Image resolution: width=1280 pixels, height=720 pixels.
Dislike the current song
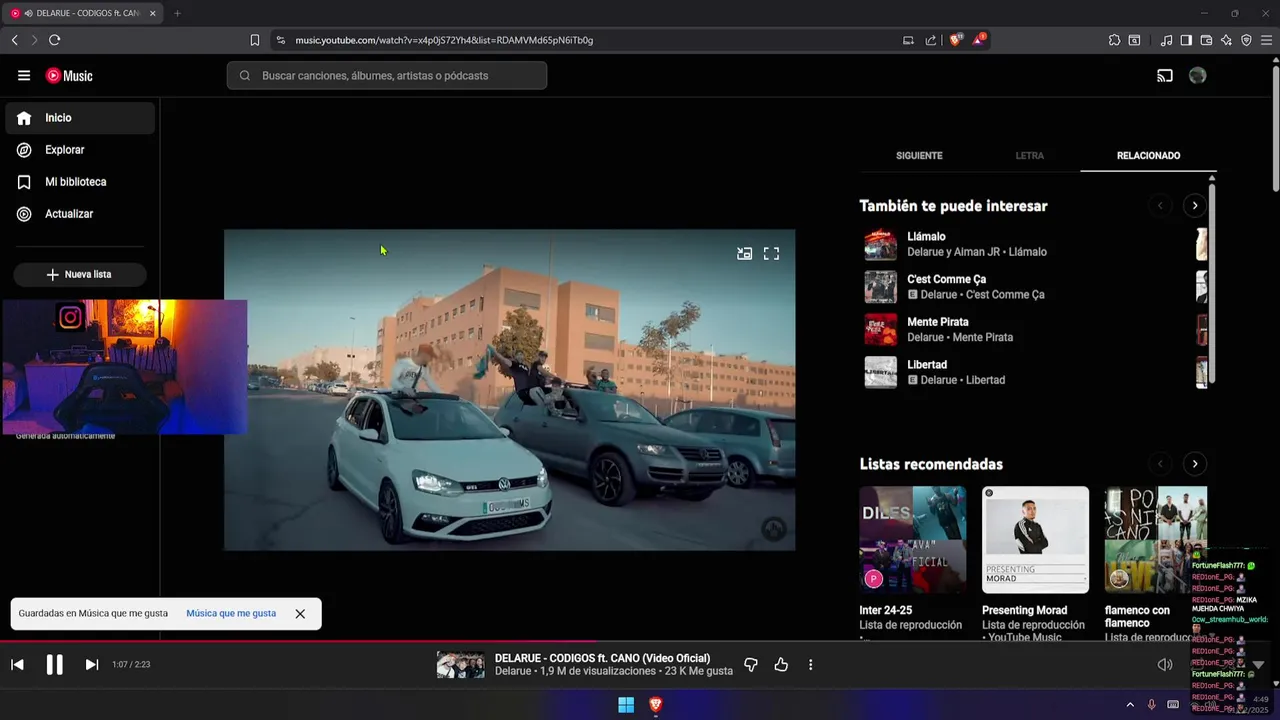tap(751, 665)
